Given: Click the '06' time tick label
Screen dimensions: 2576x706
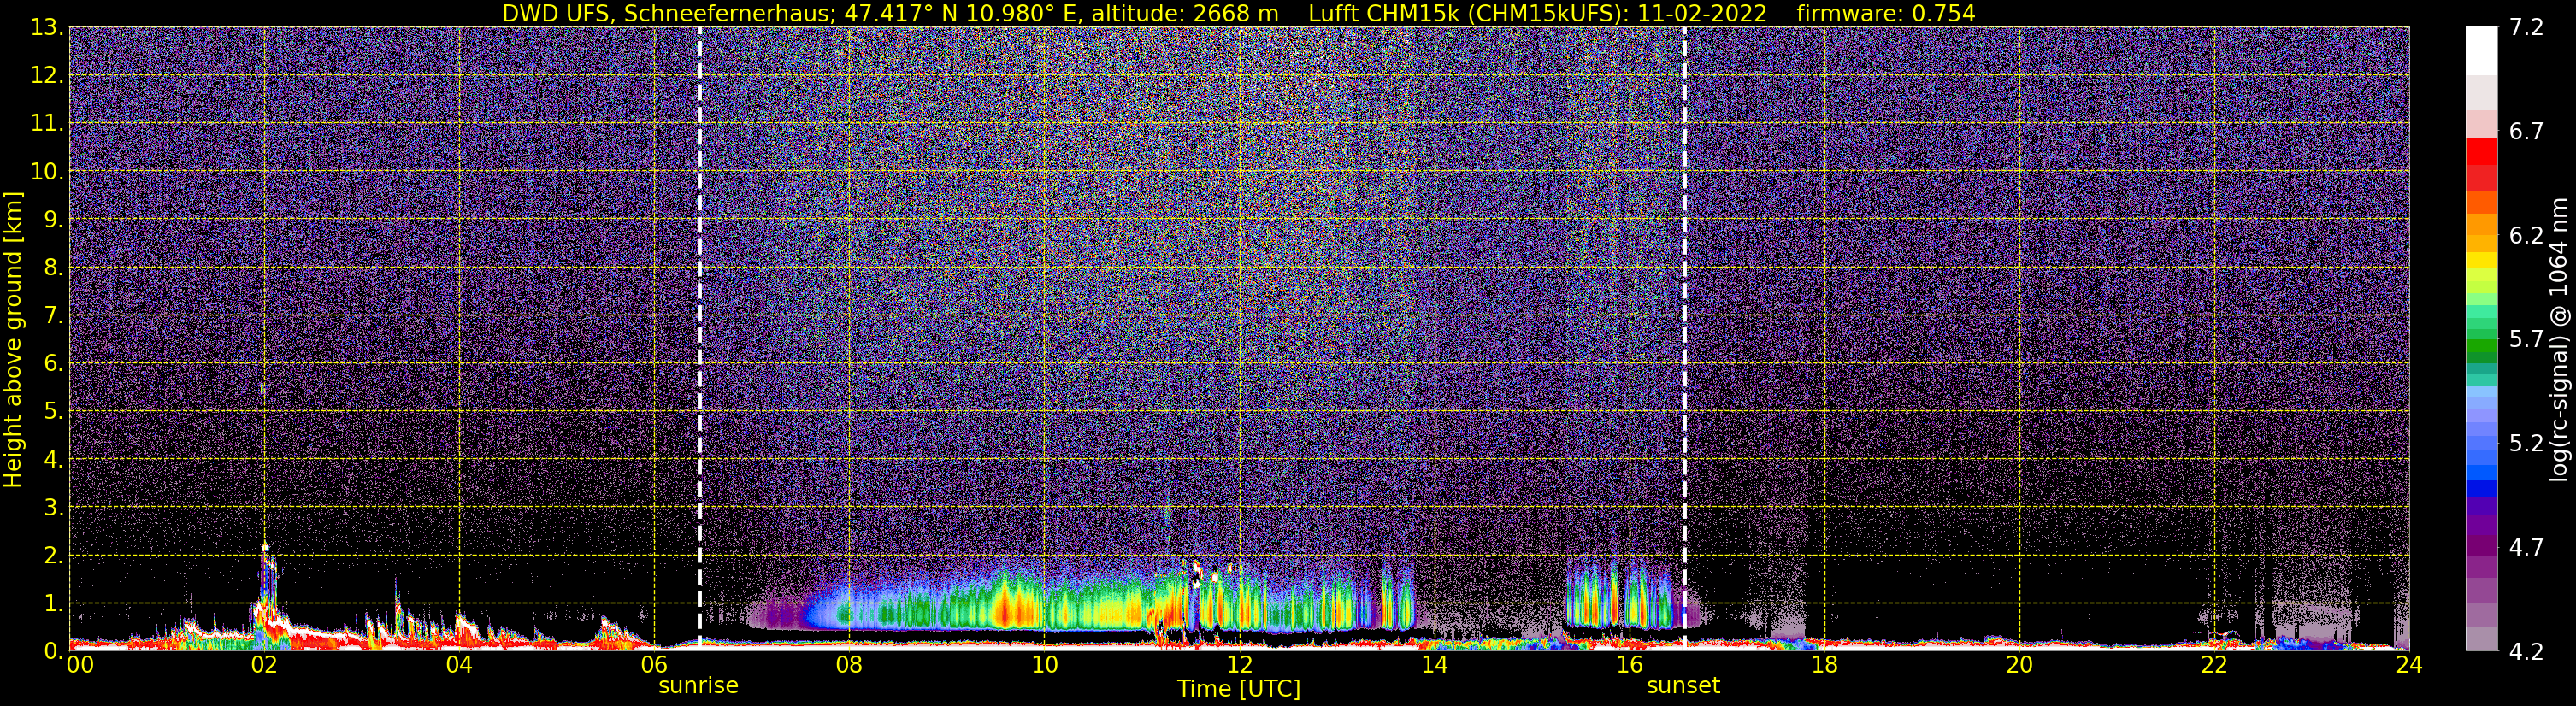Looking at the screenshot, I should [x=654, y=665].
